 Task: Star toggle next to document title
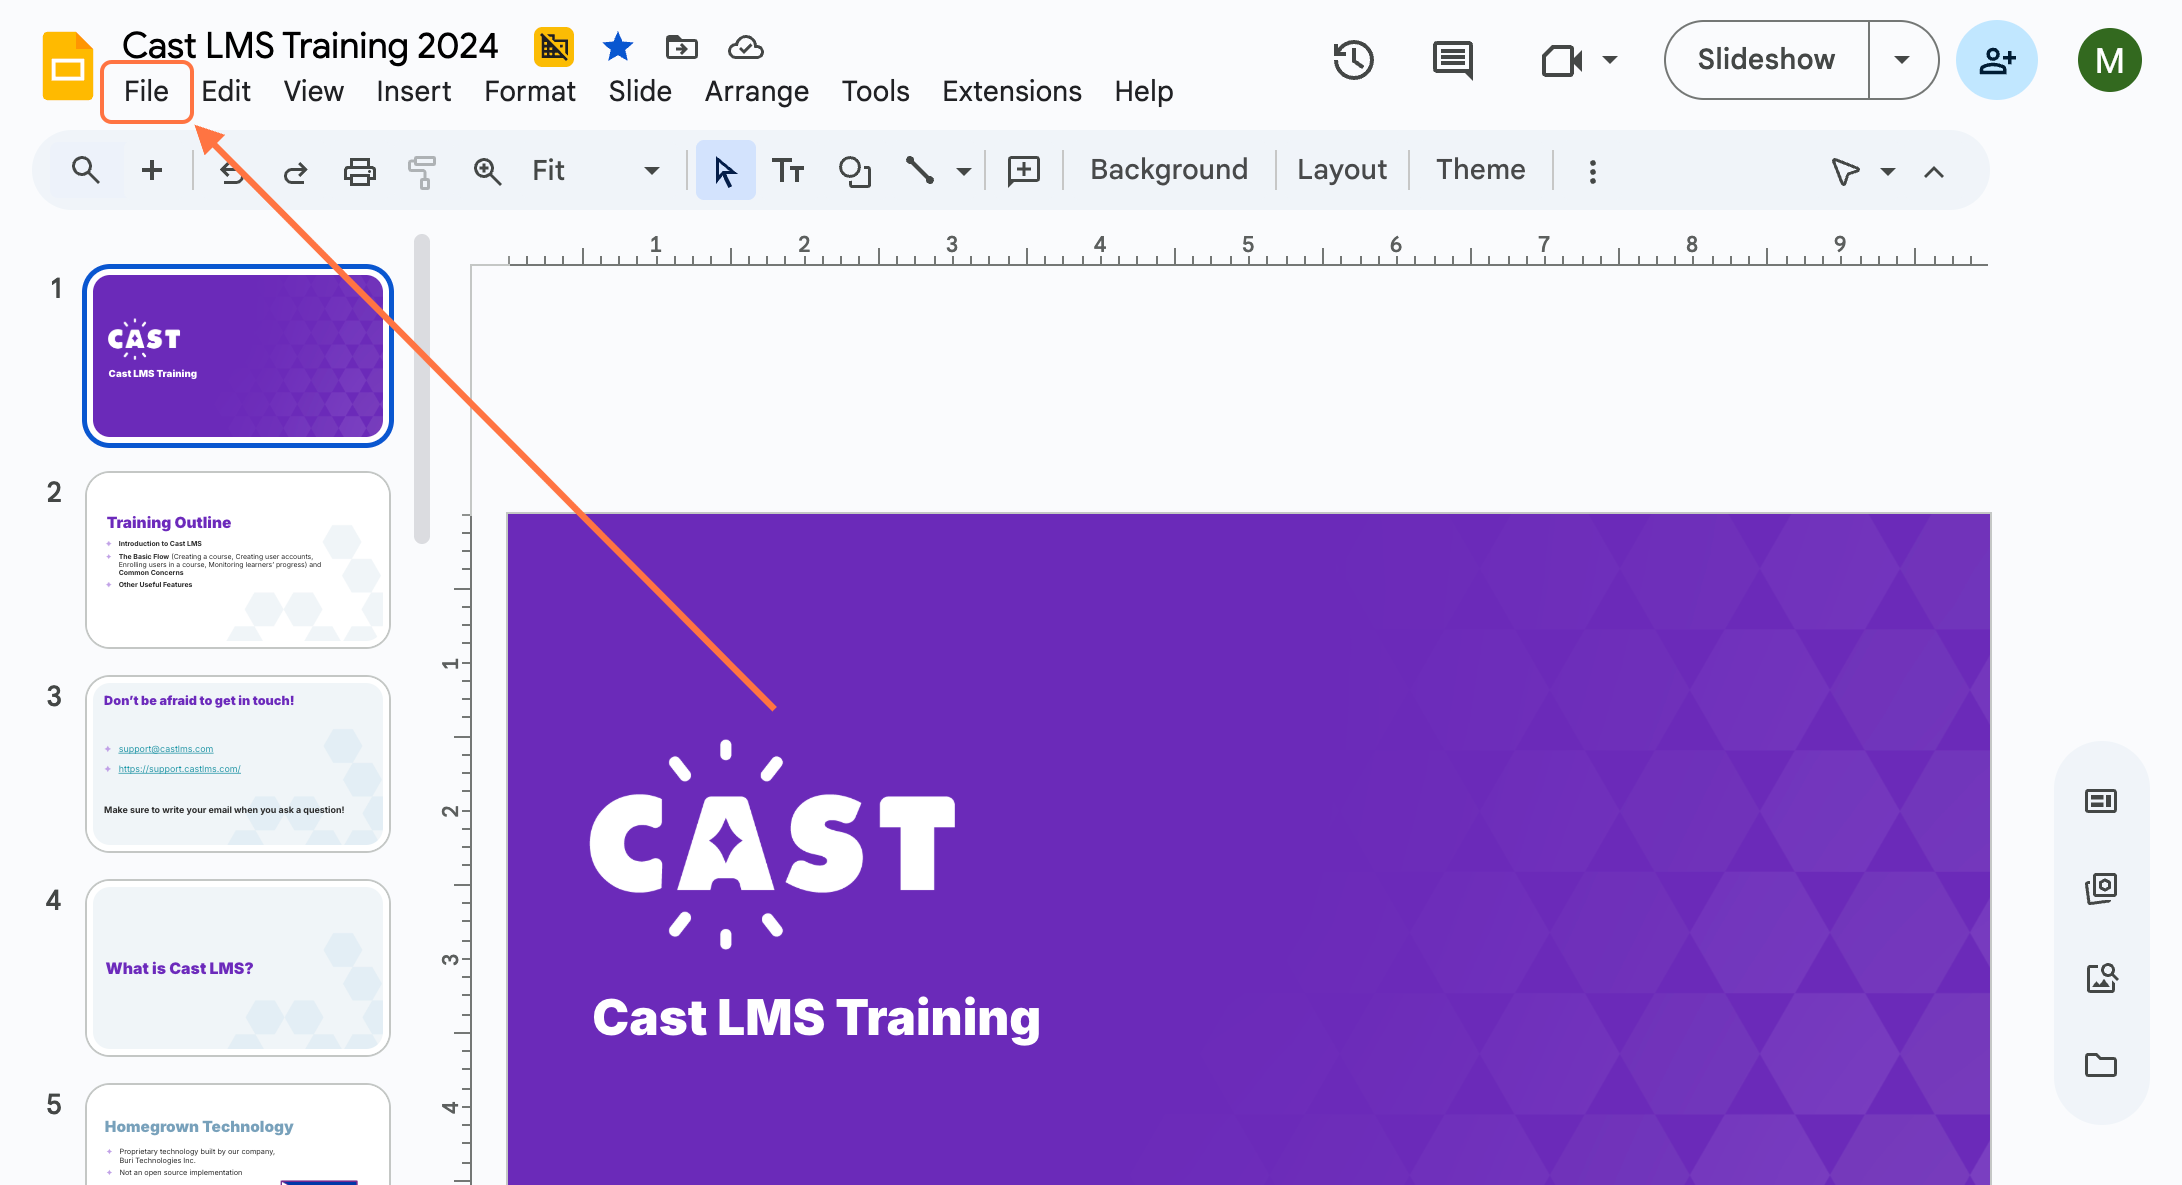pyautogui.click(x=618, y=46)
